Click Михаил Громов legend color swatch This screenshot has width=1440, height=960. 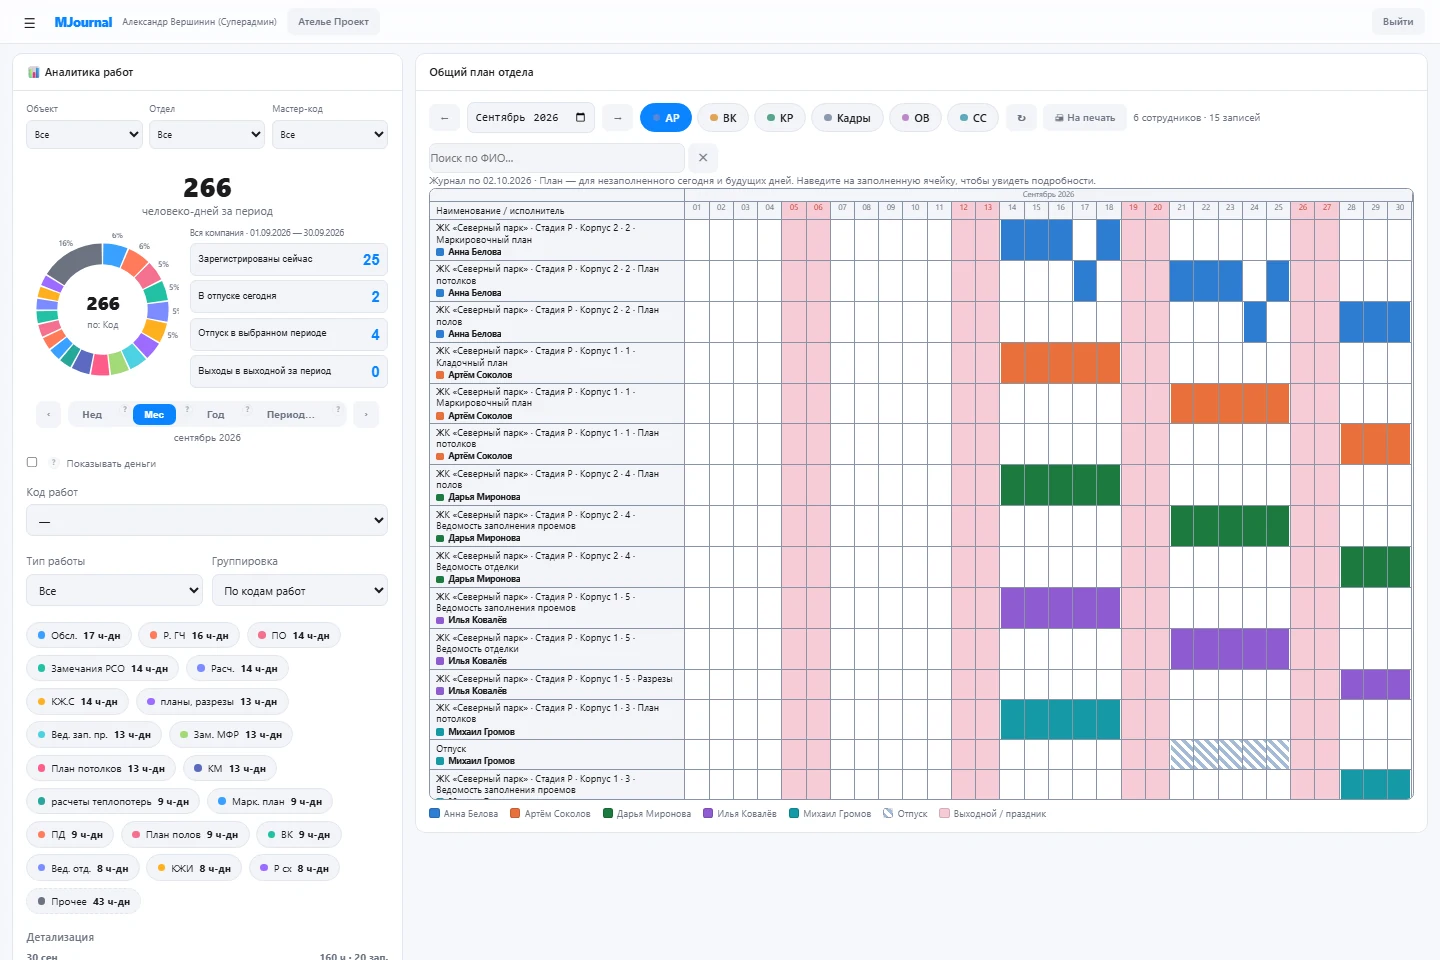794,814
